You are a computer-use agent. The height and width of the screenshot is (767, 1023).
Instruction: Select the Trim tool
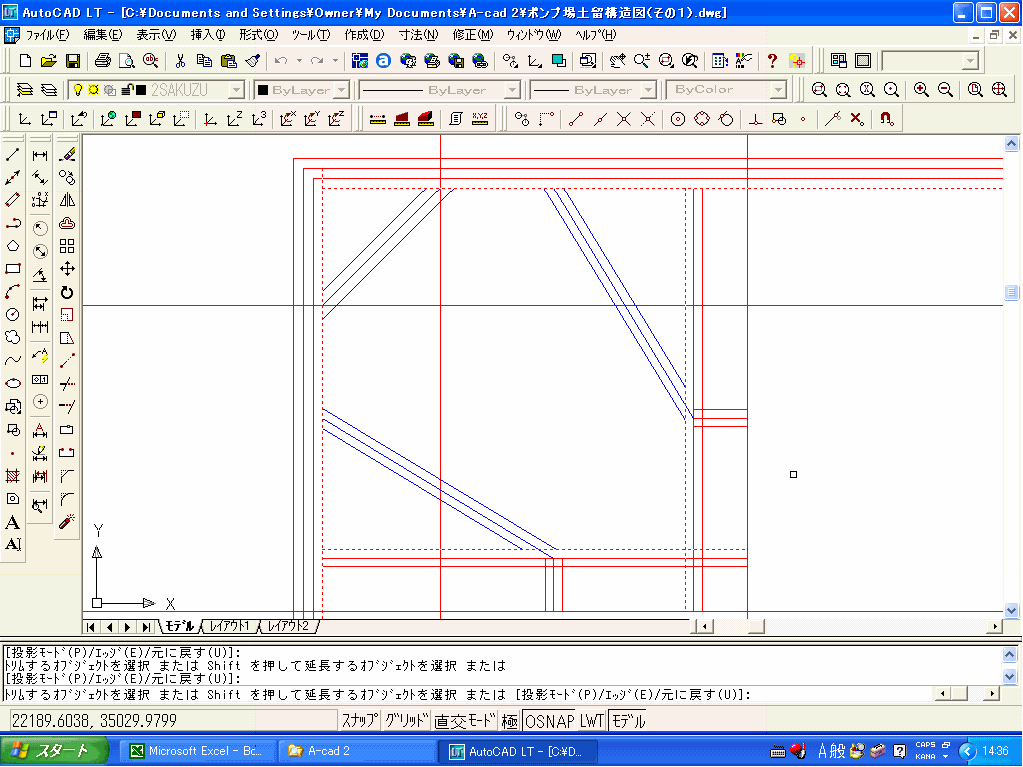tap(67, 384)
